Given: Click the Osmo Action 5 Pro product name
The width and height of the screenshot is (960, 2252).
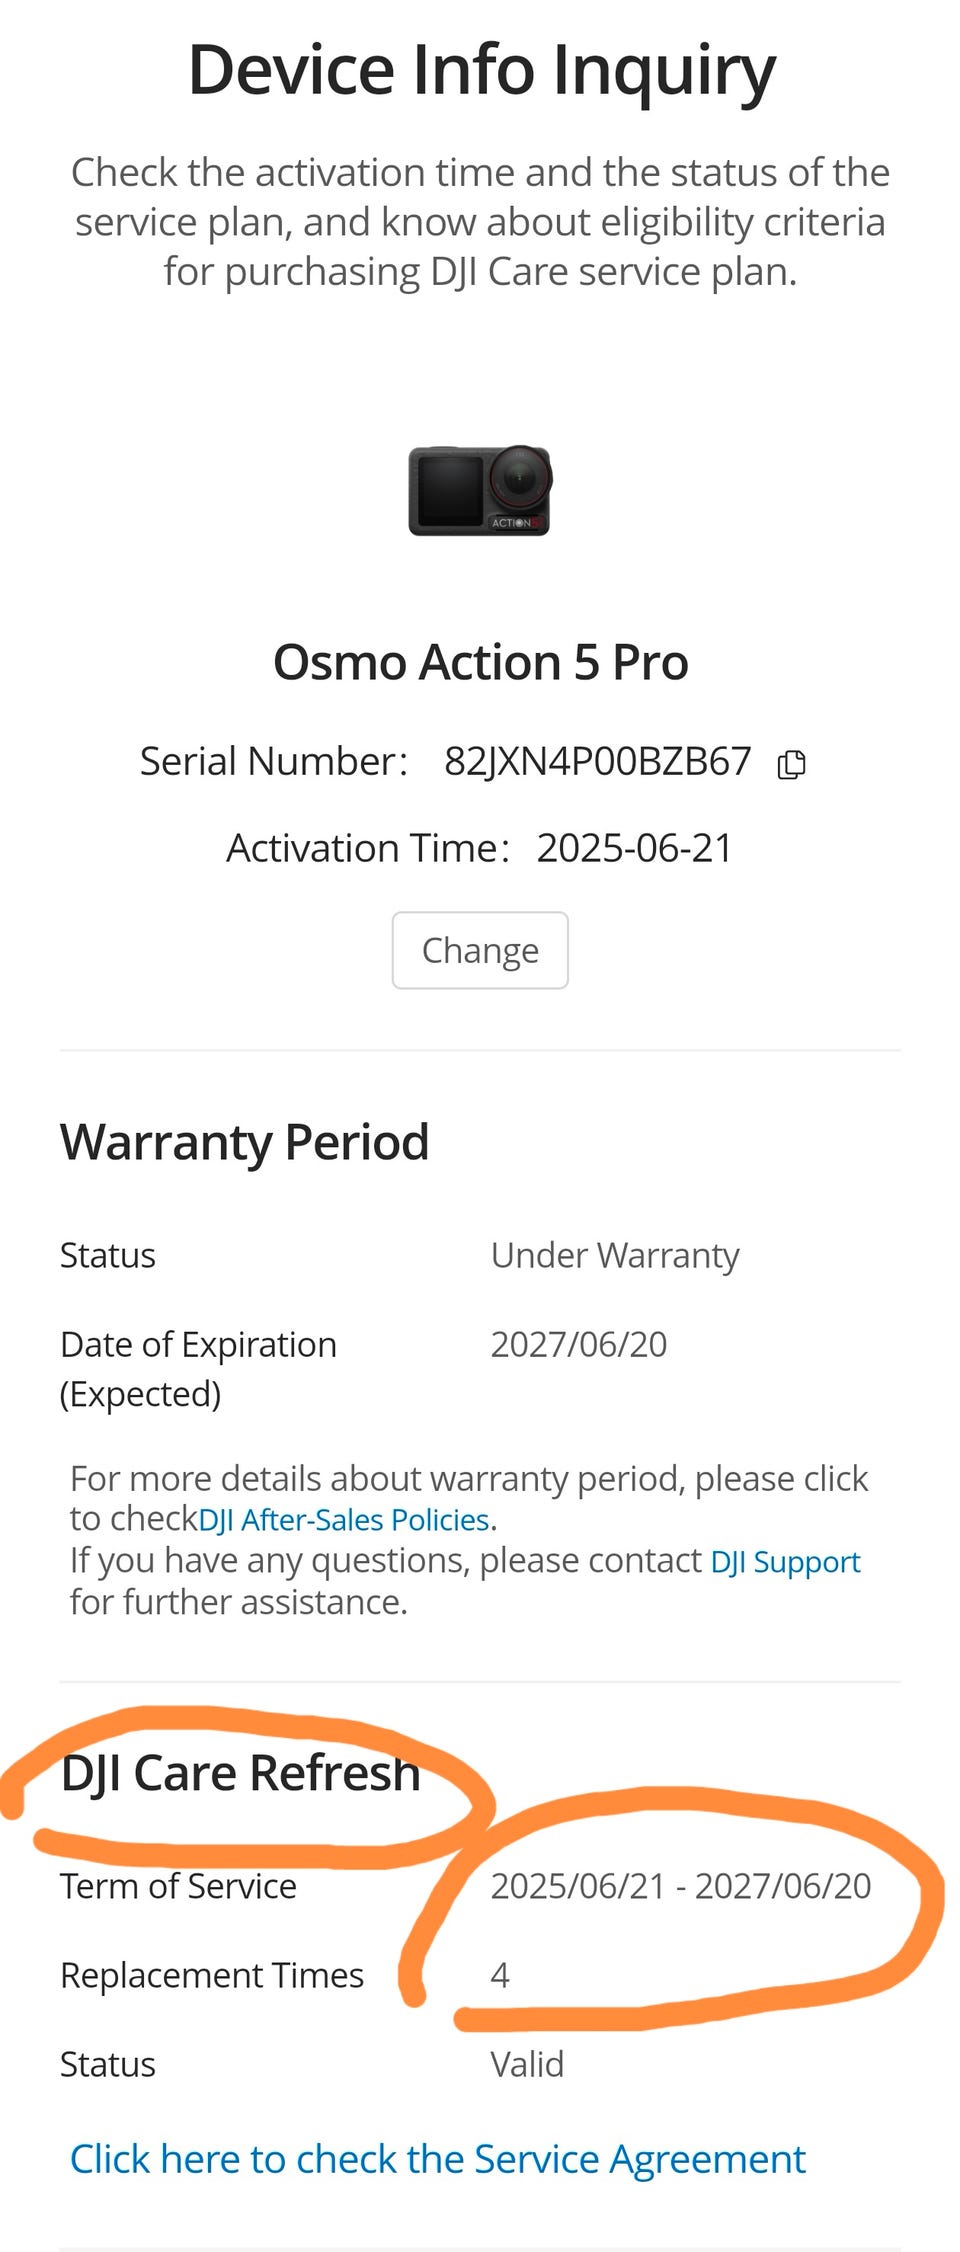Looking at the screenshot, I should coord(480,662).
